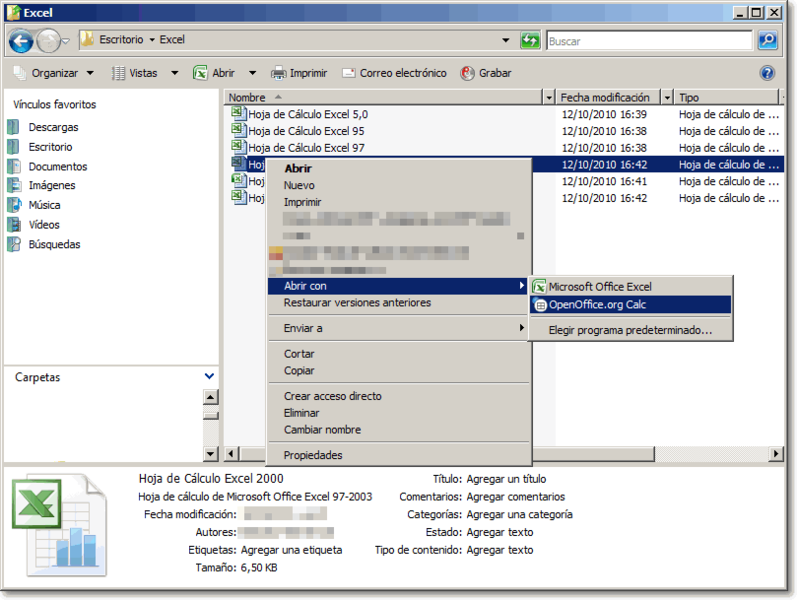Viewport: 797px width, 600px height.
Task: Choose Restaurar versiones anteriores
Action: [399, 303]
